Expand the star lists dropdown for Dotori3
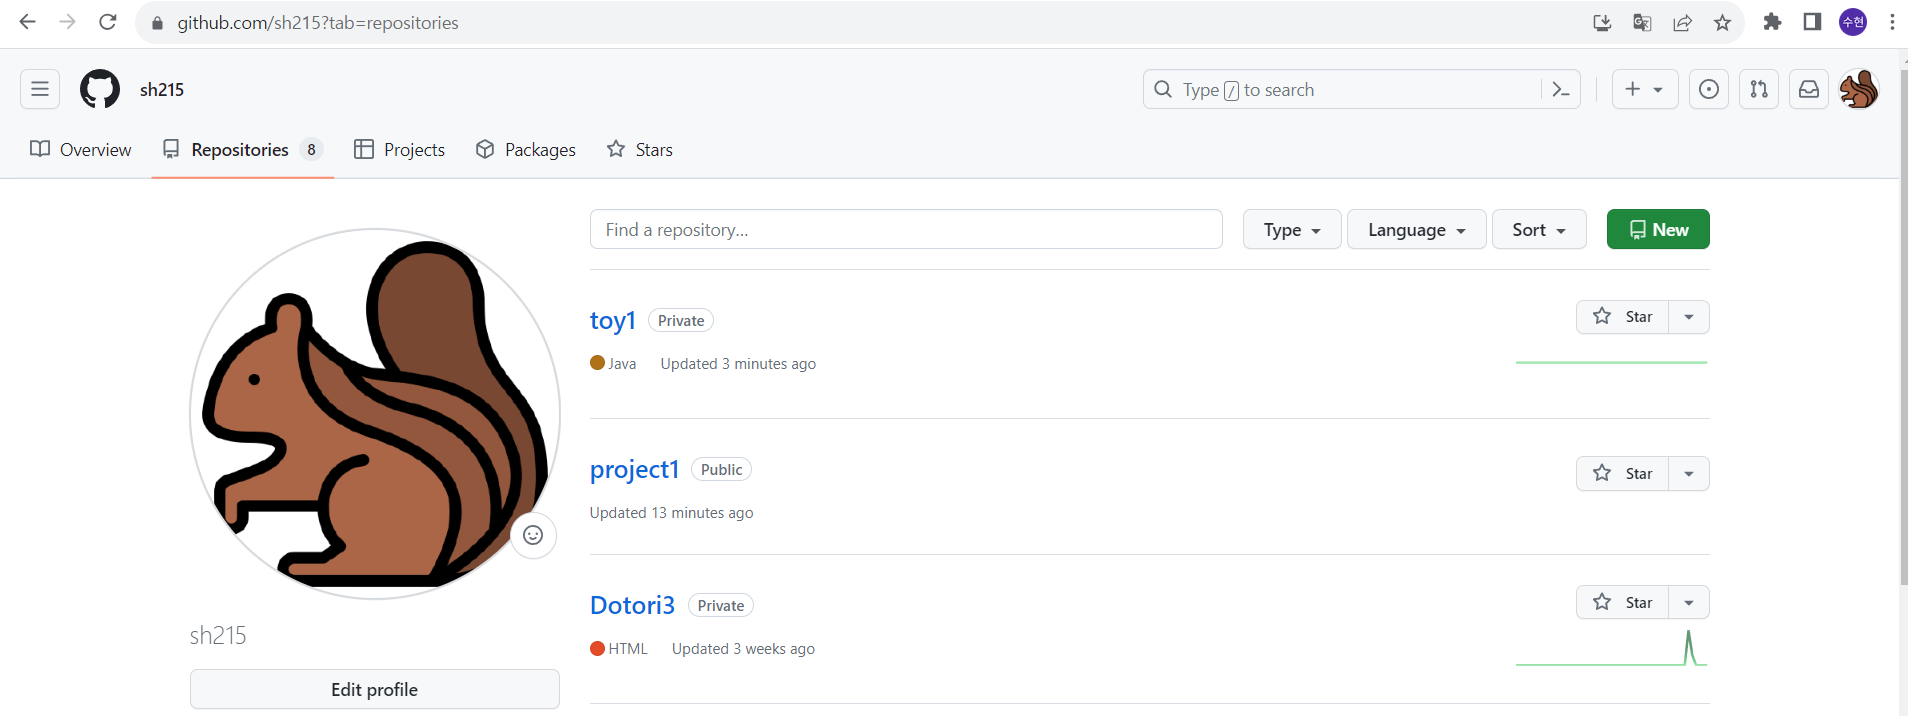1908x716 pixels. pos(1689,602)
